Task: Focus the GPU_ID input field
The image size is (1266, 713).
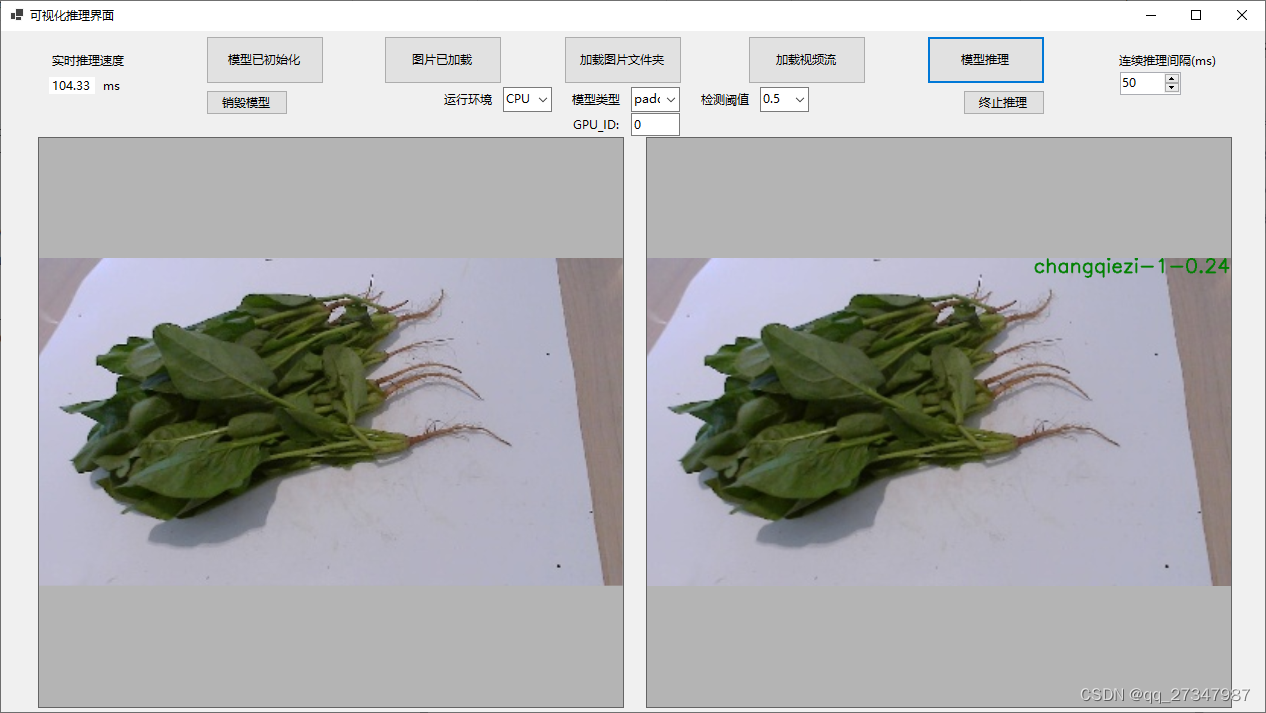Action: (655, 124)
